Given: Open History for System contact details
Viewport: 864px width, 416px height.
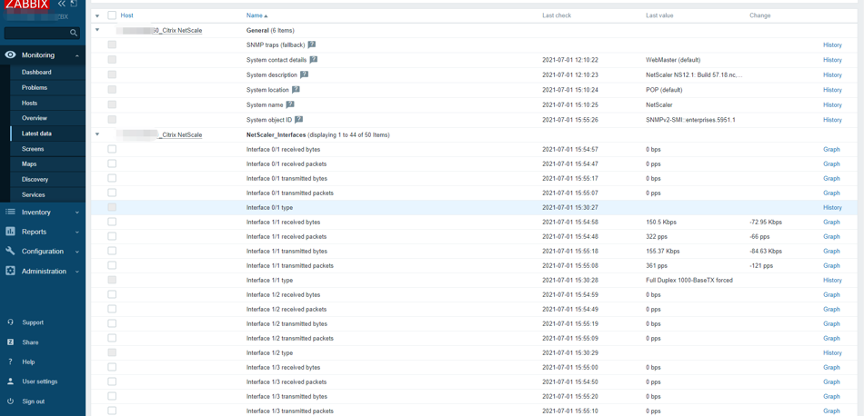Looking at the screenshot, I should [x=832, y=60].
